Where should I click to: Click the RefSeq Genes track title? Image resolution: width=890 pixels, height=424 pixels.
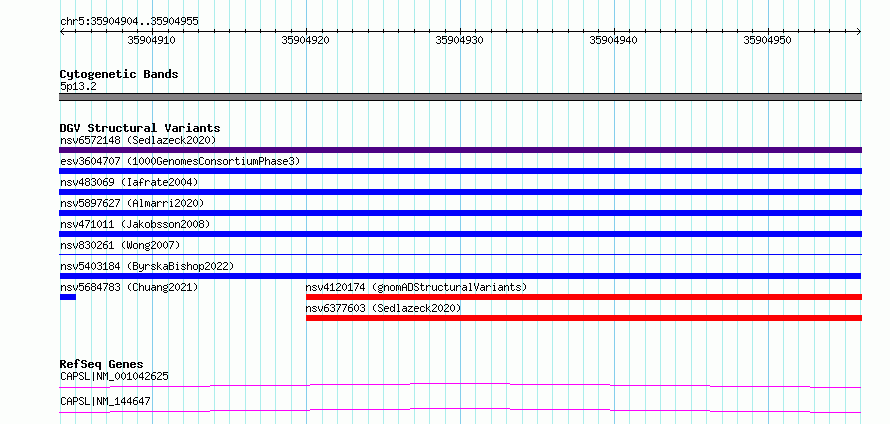102,364
